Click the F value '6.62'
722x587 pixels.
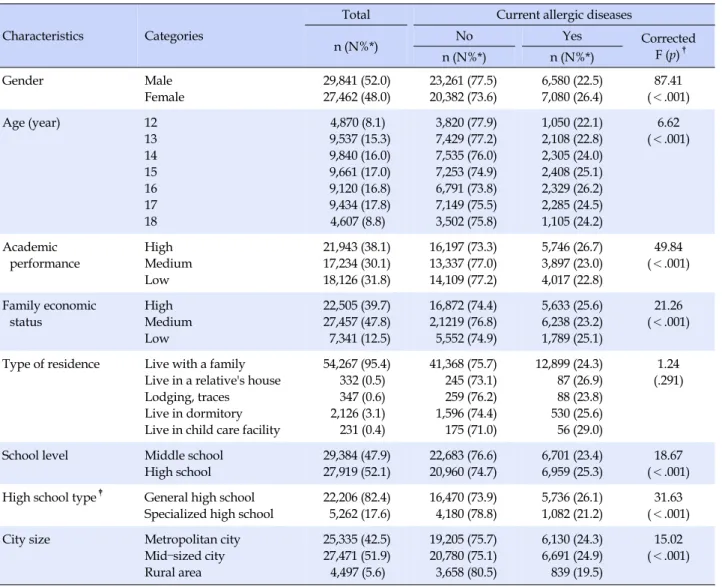tap(668, 123)
